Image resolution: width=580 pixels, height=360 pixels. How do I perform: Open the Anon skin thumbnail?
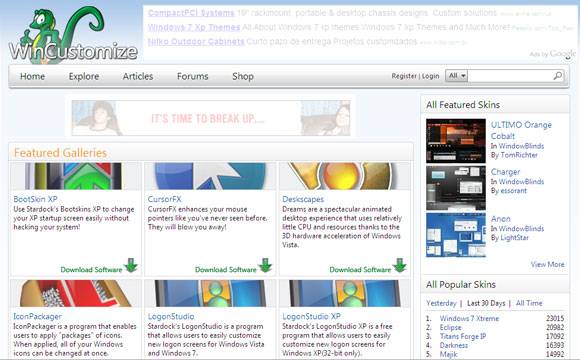tap(456, 235)
